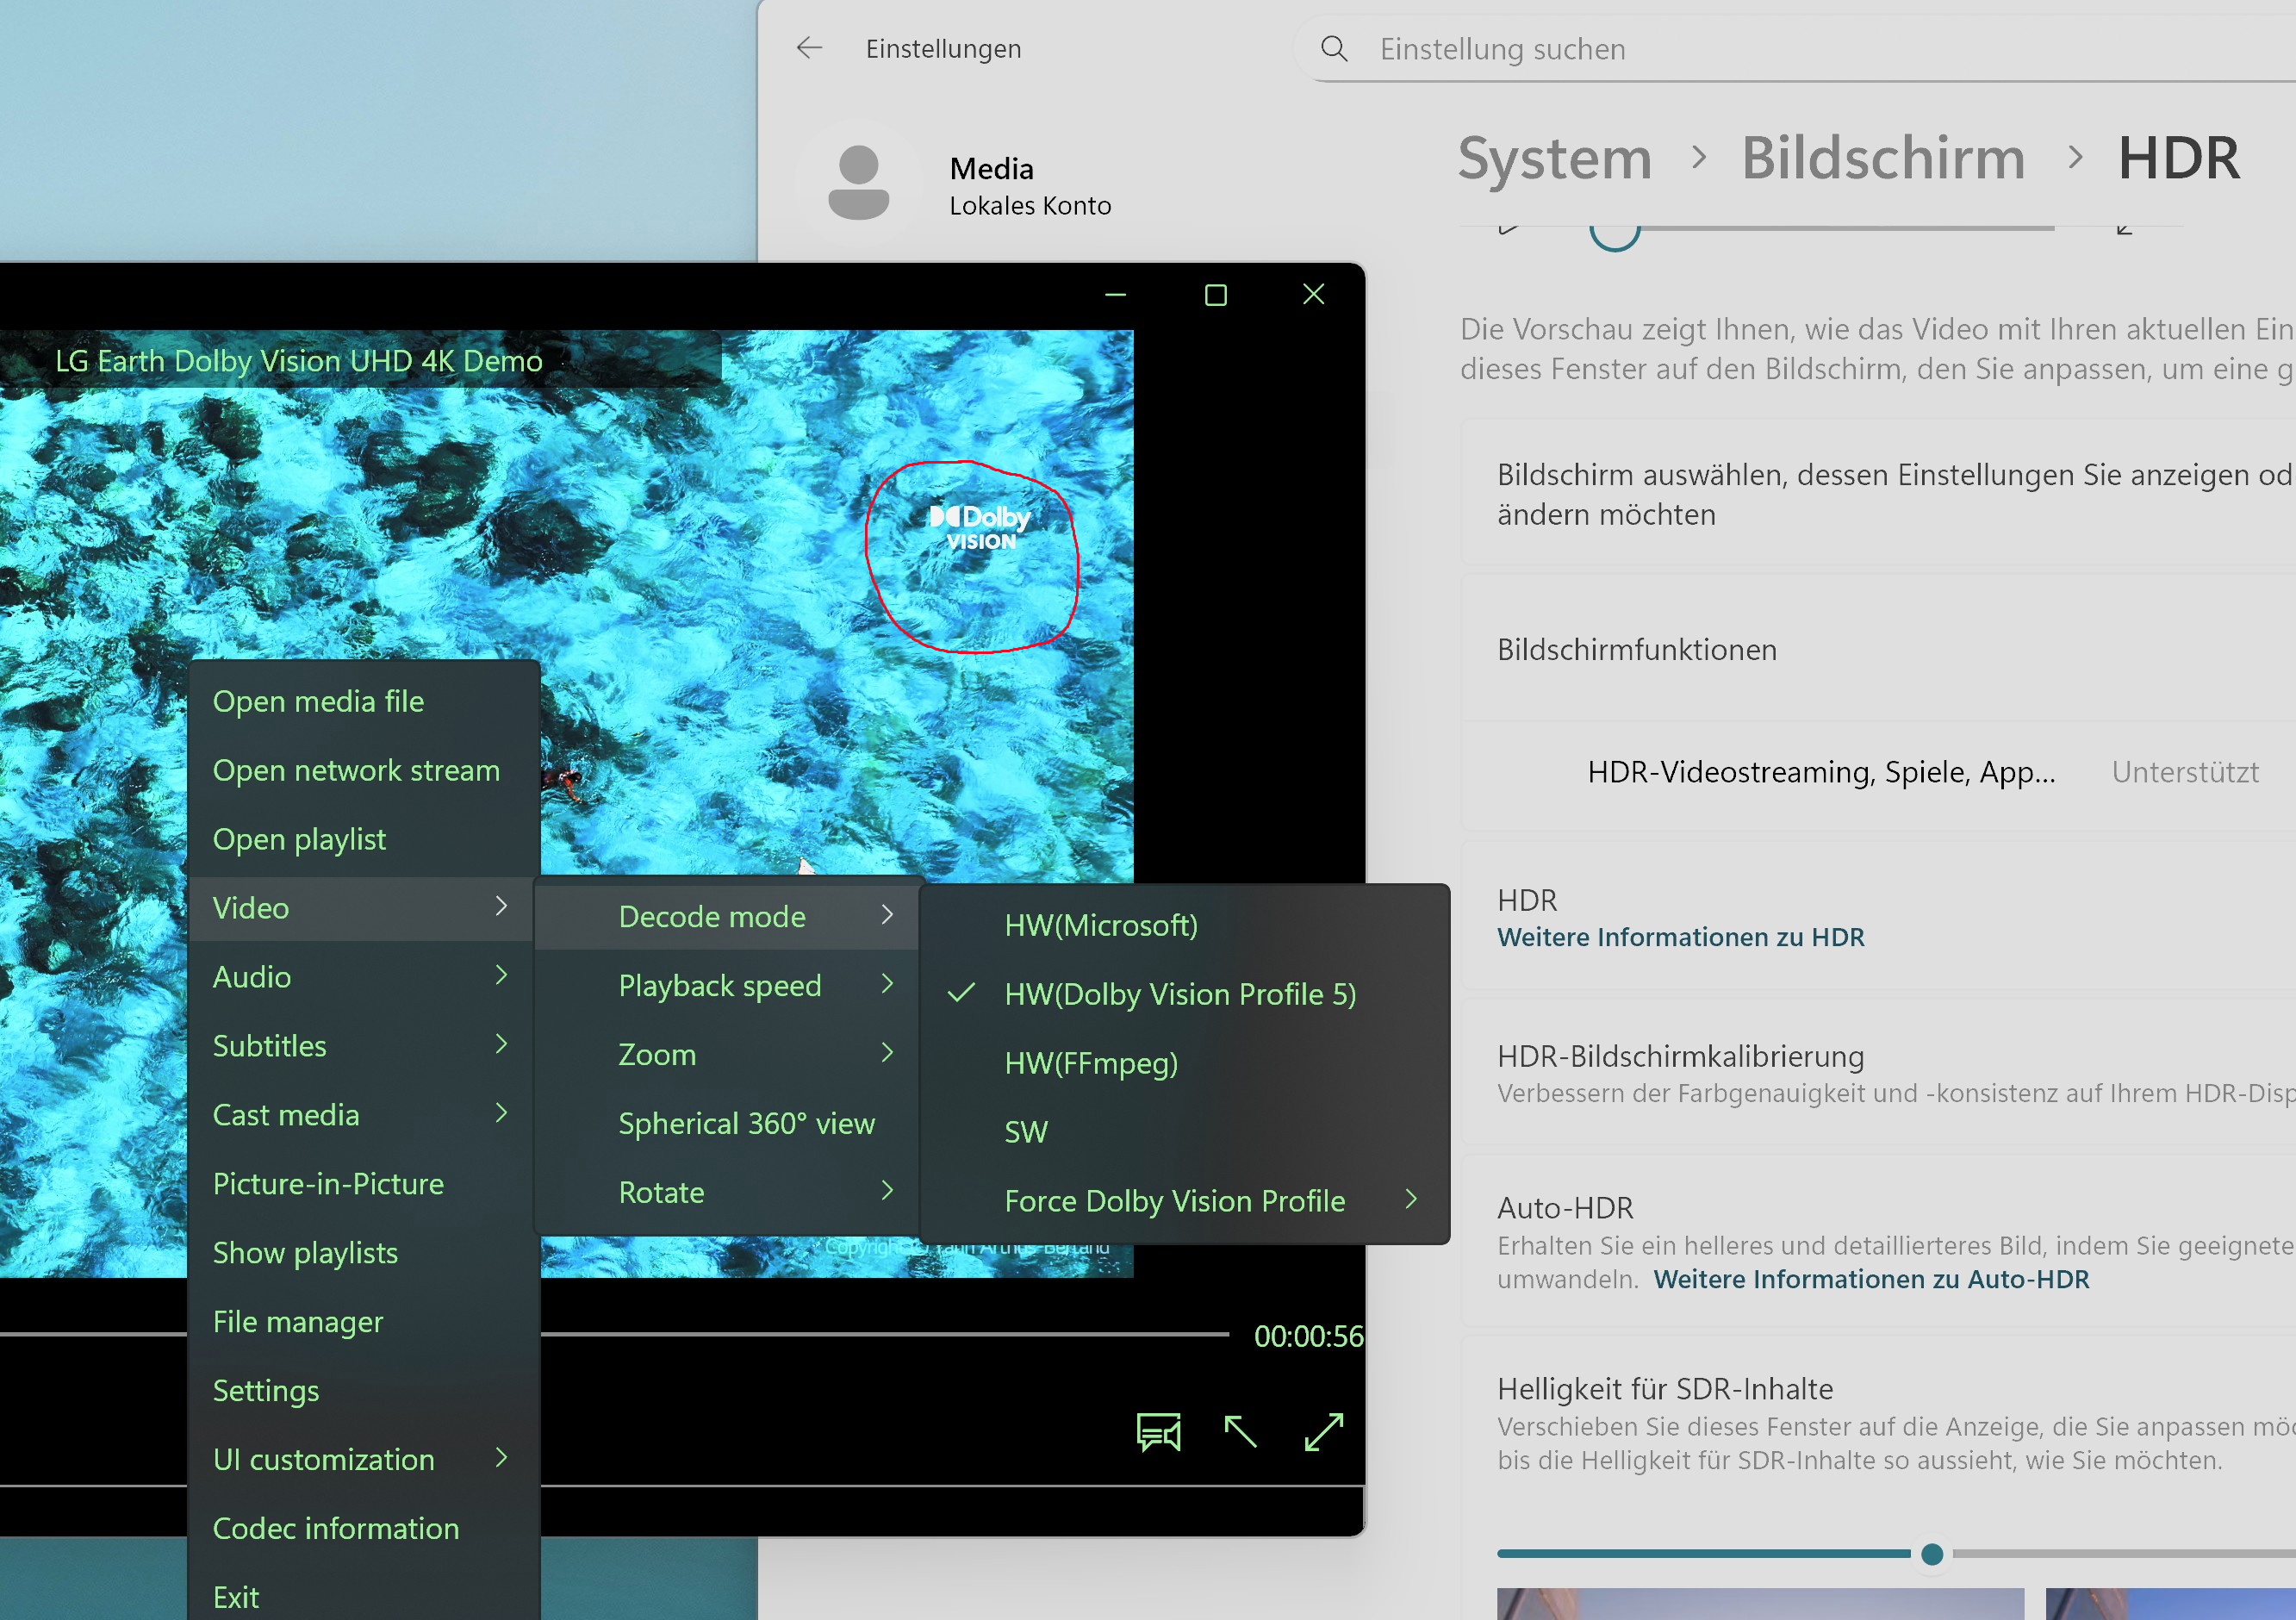Open Weitere Informationen zu HDR link
Image resolution: width=2296 pixels, height=1620 pixels.
1680,937
